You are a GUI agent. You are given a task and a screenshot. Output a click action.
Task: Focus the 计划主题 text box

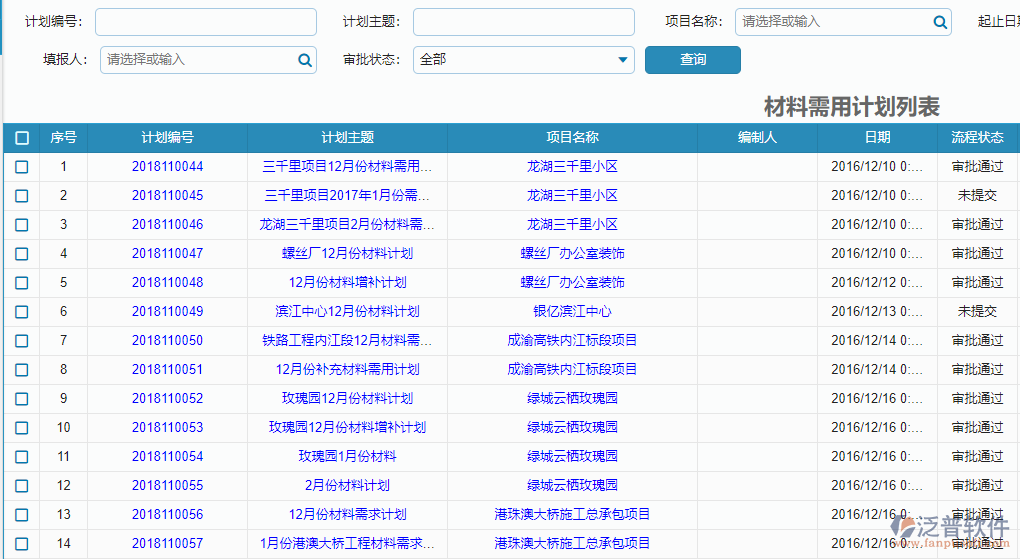pos(523,22)
